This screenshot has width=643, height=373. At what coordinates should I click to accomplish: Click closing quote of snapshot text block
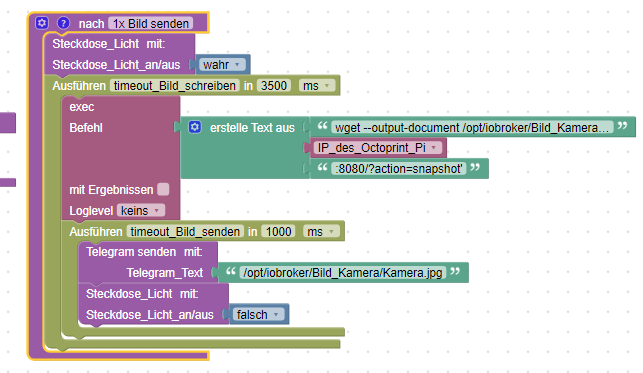(x=475, y=167)
